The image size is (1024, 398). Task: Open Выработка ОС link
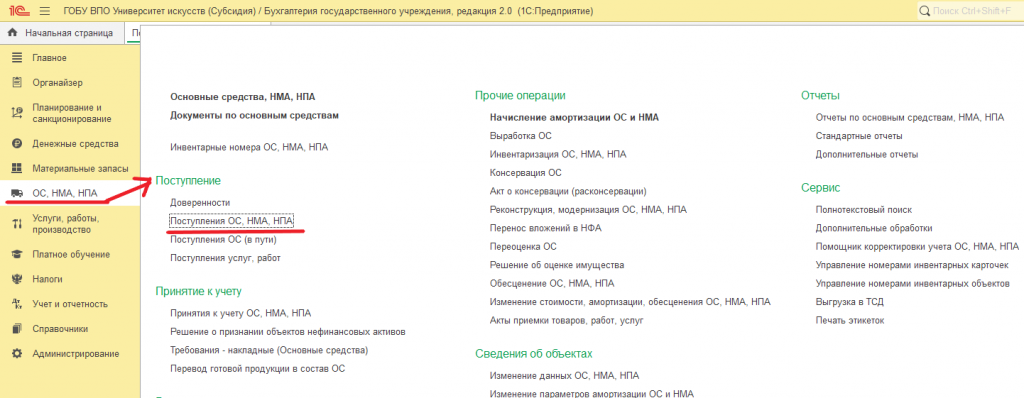click(x=520, y=136)
